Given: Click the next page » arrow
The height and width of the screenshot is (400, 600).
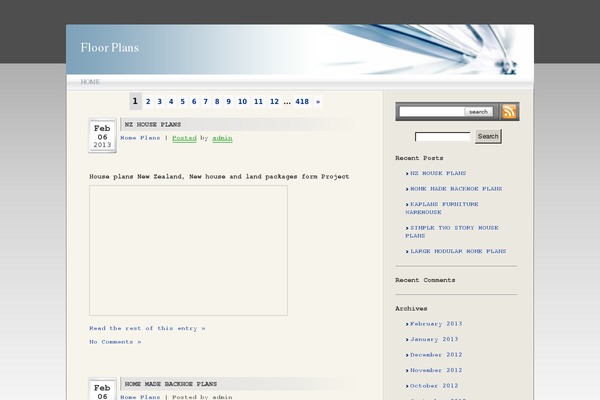Looking at the screenshot, I should 318,101.
